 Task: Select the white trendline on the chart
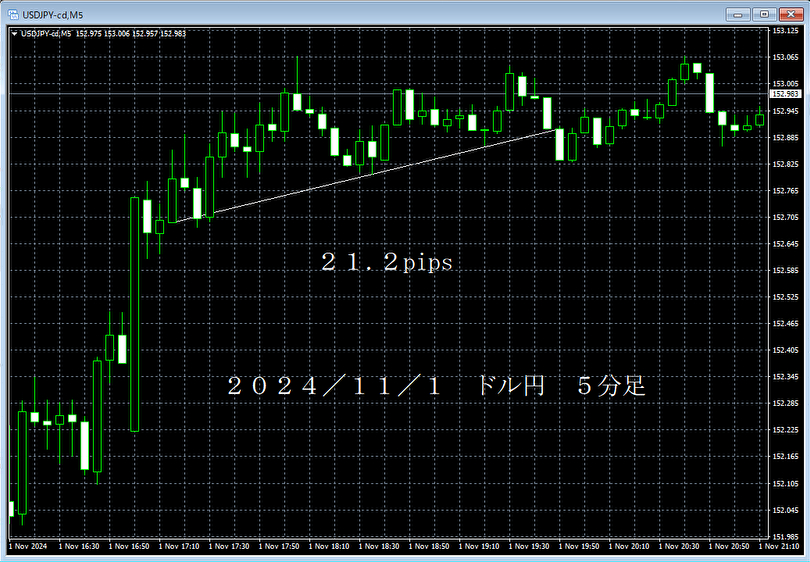365,176
